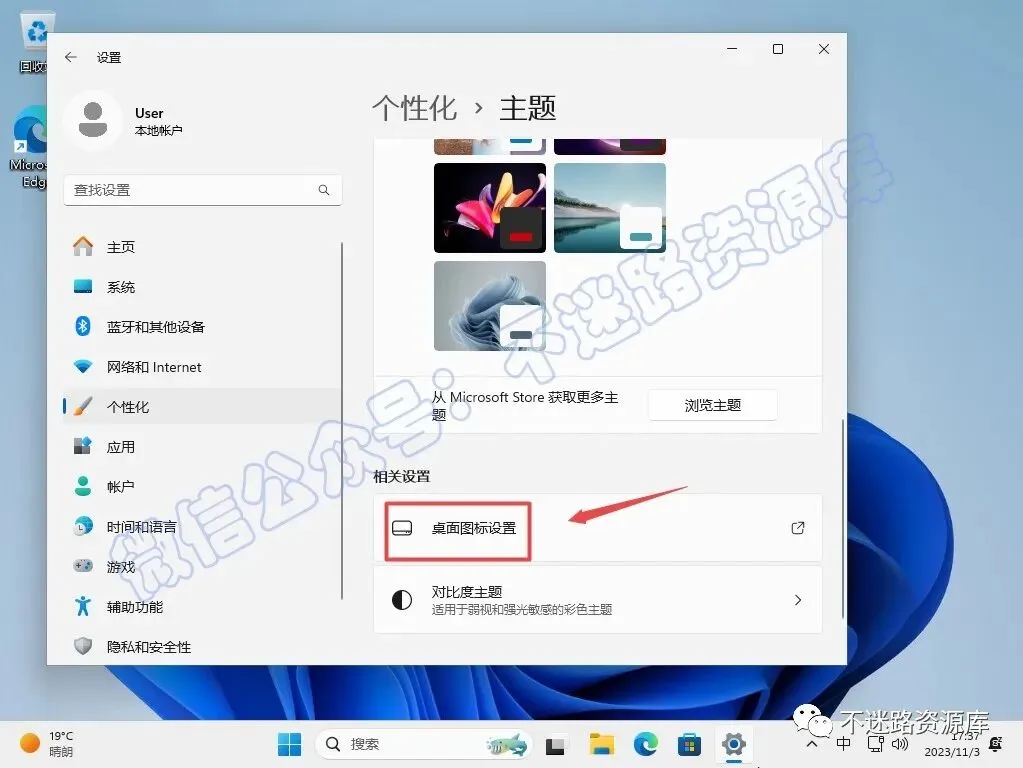Click the accessibility figure icon beside 辅助功能
Viewport: 1023px width, 768px height.
point(83,606)
